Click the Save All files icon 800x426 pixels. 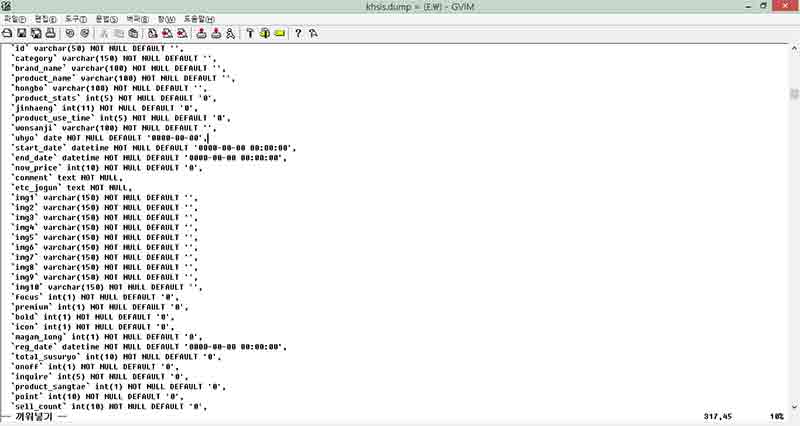click(36, 33)
